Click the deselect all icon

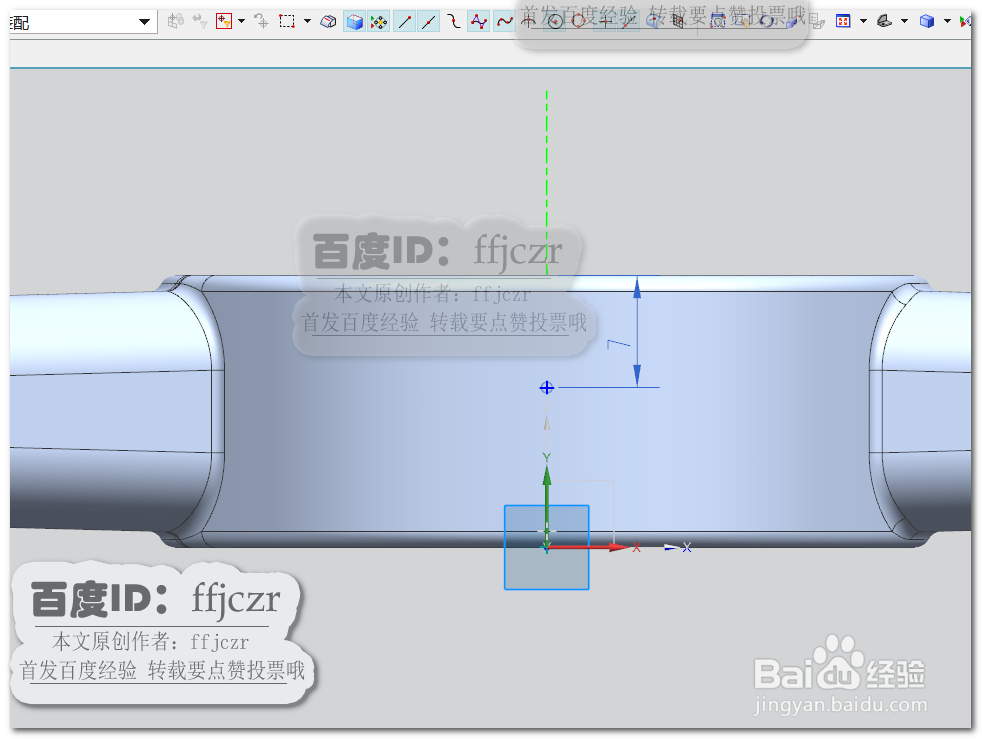261,21
